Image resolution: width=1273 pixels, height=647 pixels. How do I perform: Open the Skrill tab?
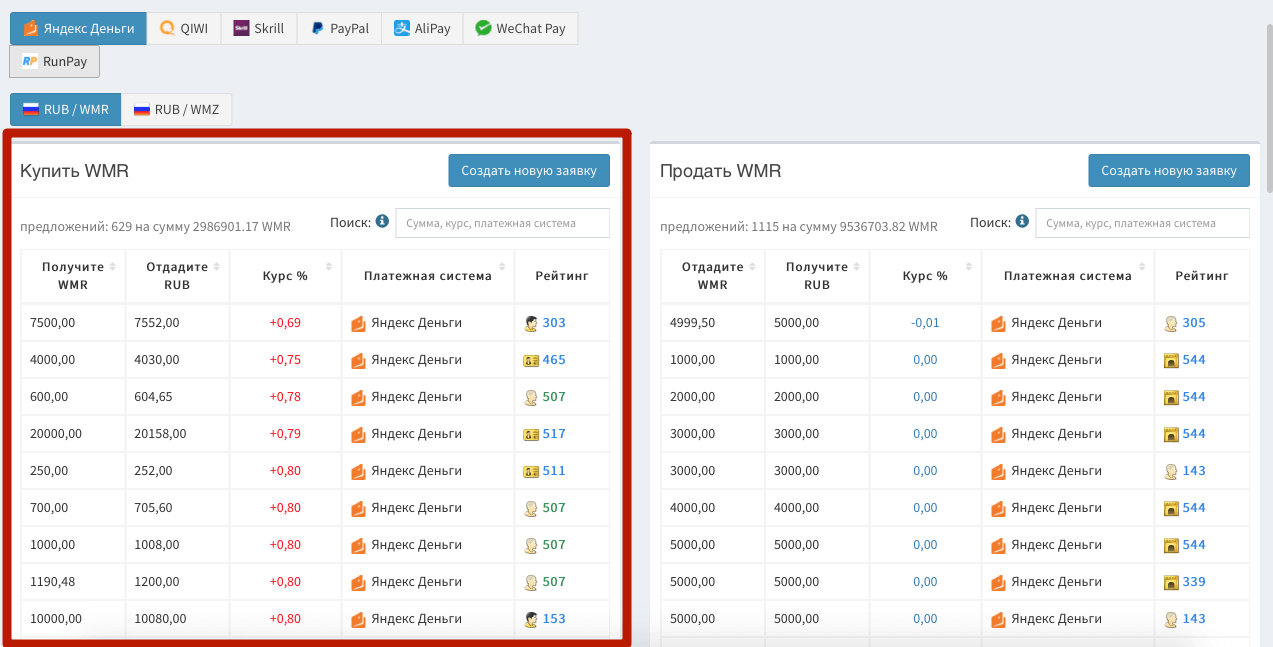point(259,28)
